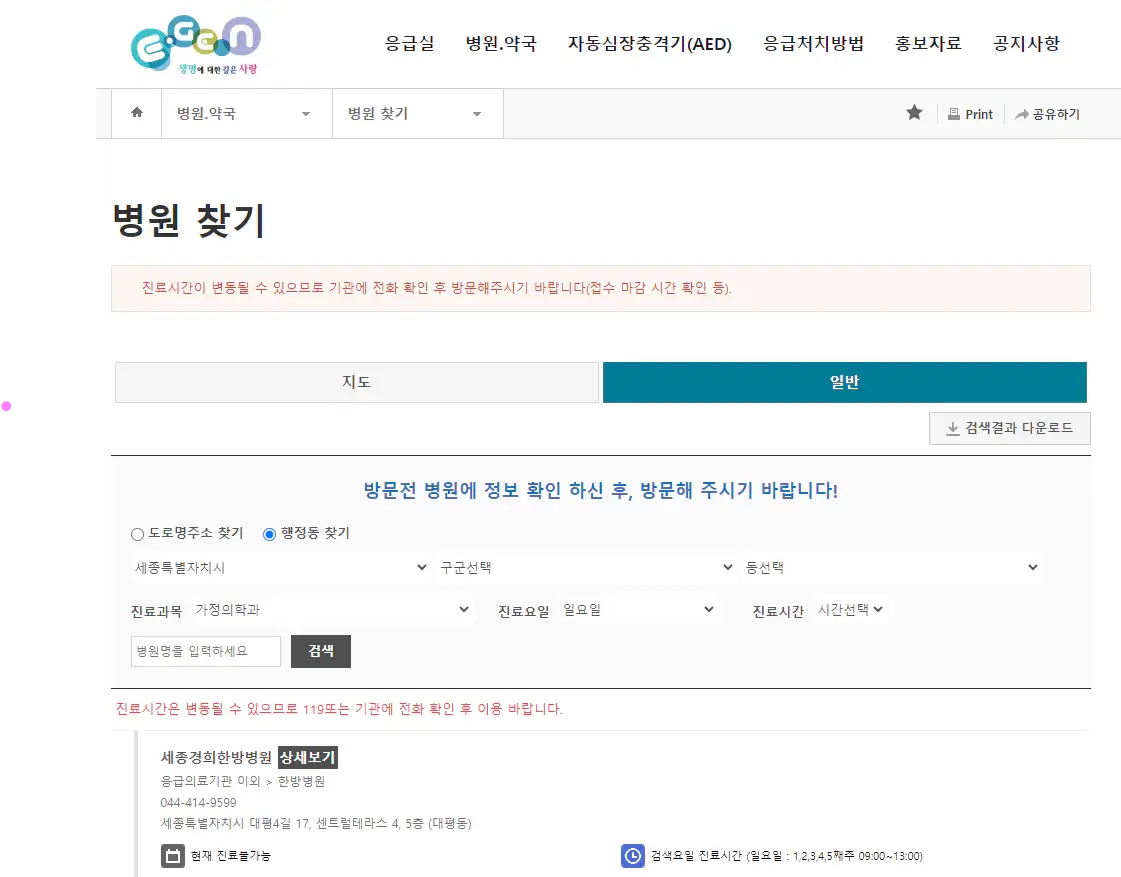The width and height of the screenshot is (1121, 877).
Task: Click the home icon in the breadcrumb bar
Action: [x=136, y=113]
